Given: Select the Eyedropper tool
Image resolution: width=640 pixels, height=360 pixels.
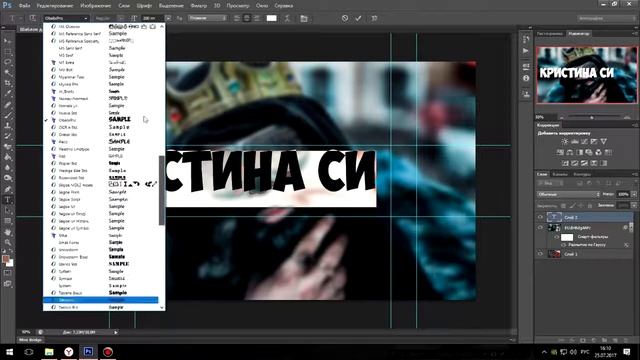Looking at the screenshot, I should click(8, 94).
